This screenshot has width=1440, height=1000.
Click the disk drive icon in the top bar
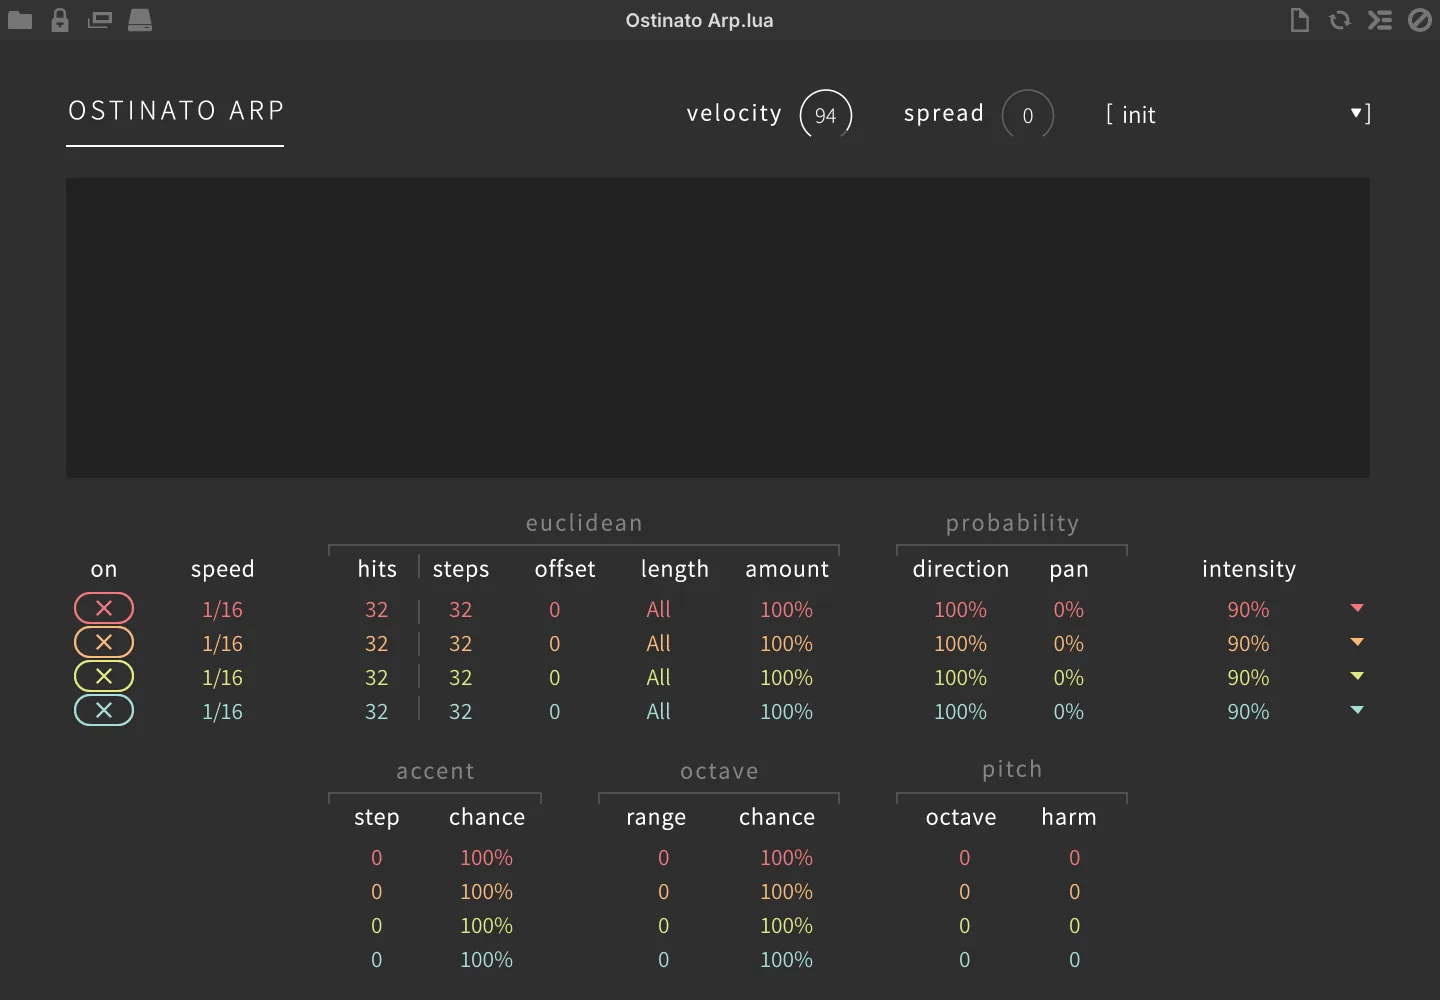(x=140, y=20)
